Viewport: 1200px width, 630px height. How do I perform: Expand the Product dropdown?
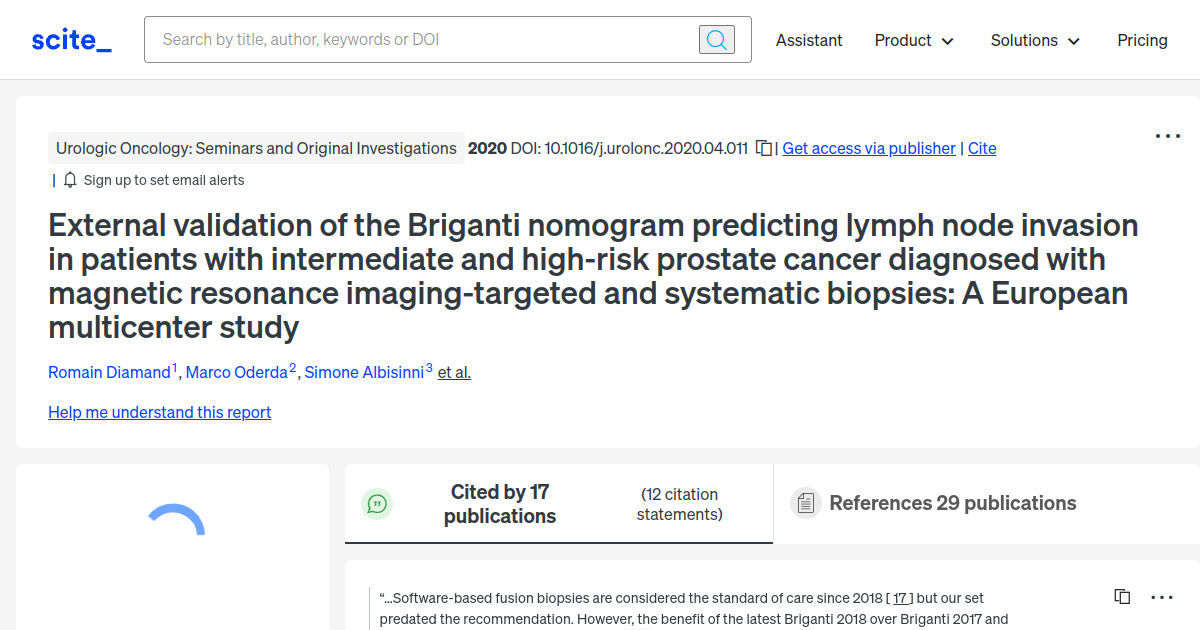[x=913, y=40]
